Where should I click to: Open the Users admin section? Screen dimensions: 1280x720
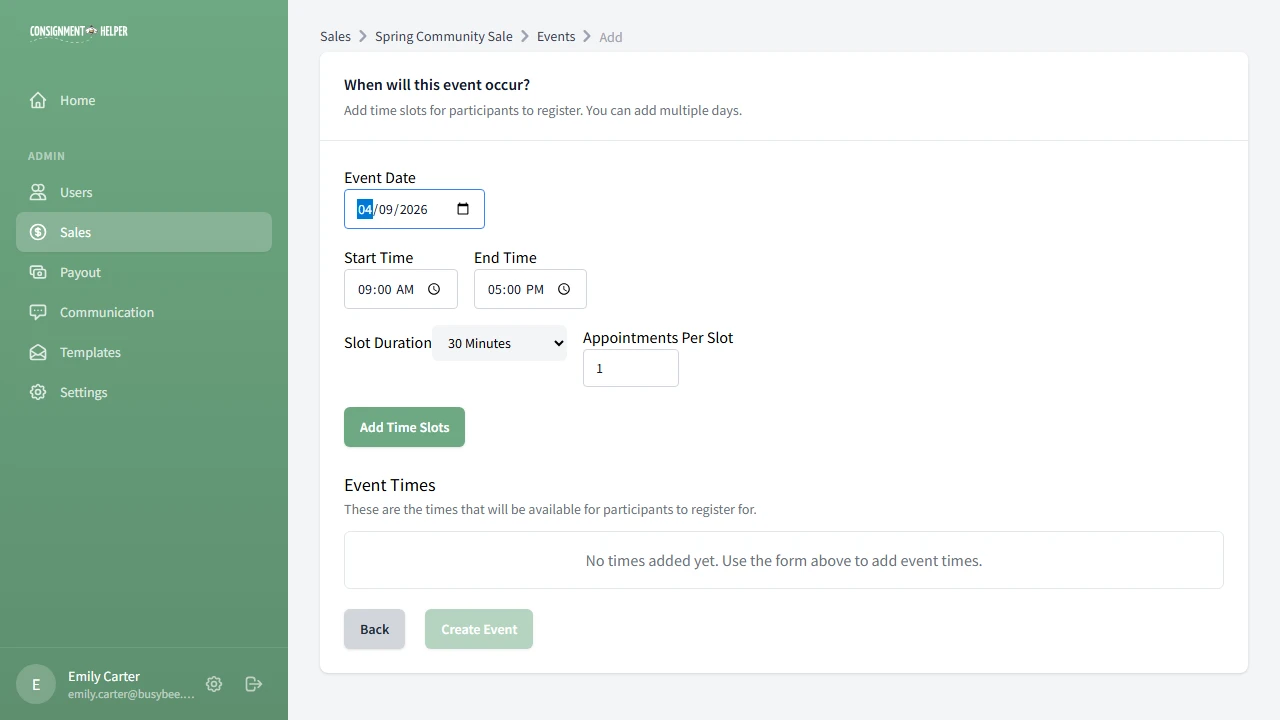[75, 192]
